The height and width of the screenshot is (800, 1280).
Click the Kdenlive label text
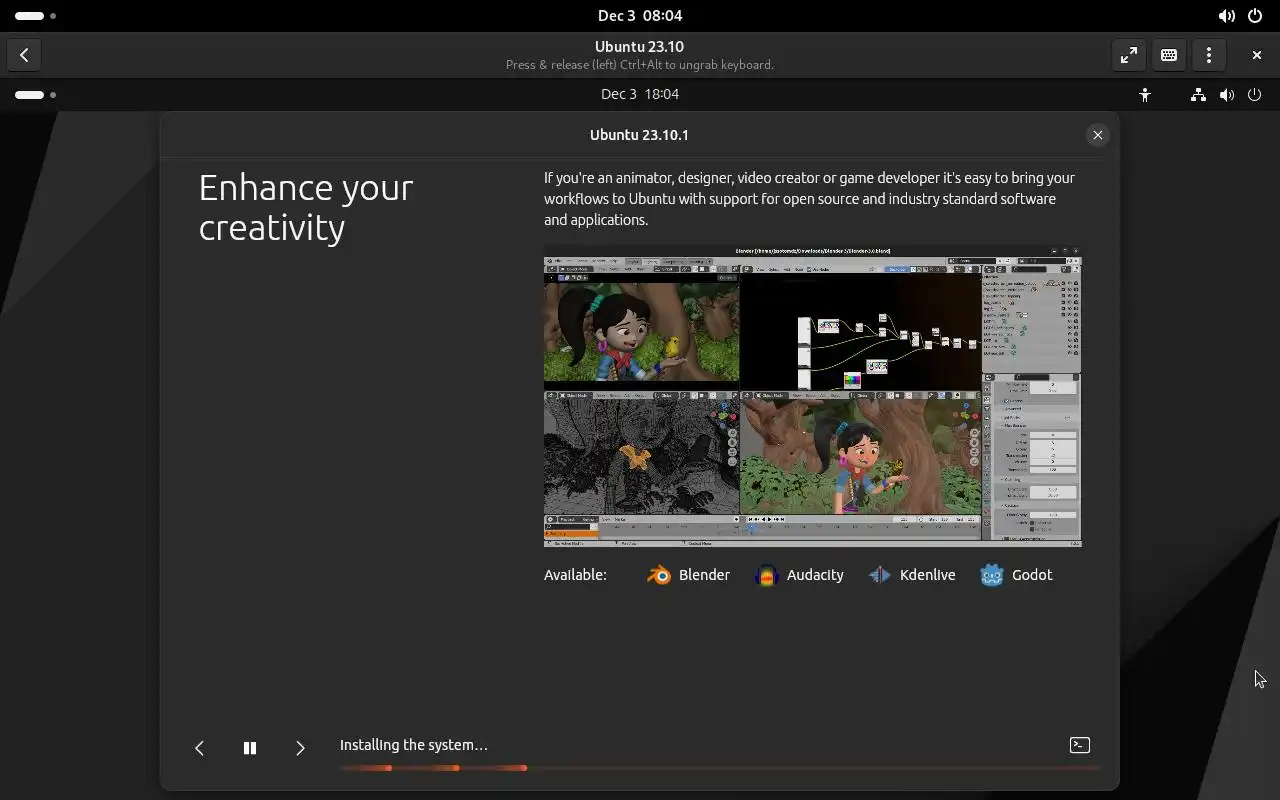click(x=927, y=575)
